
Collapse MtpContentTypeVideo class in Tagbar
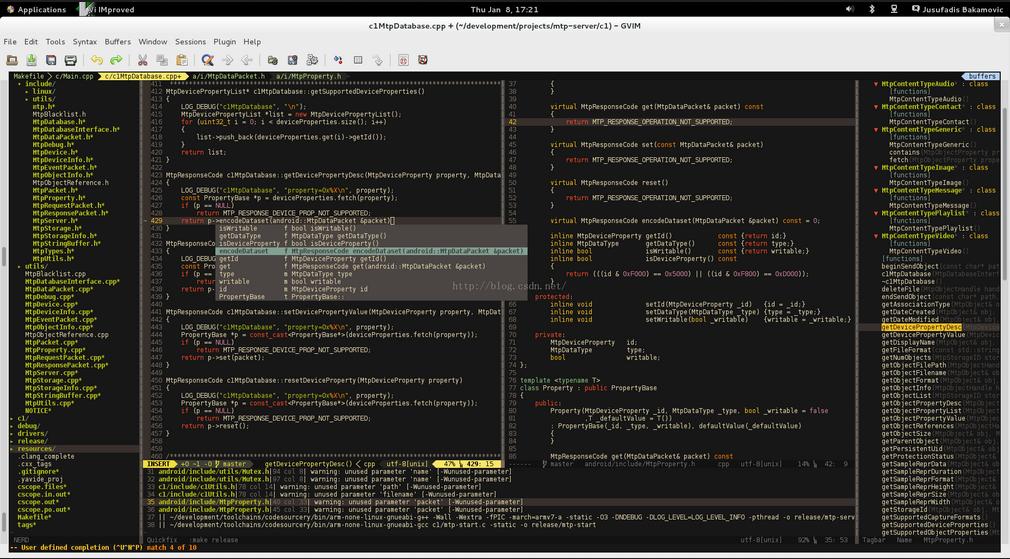(x=876, y=236)
